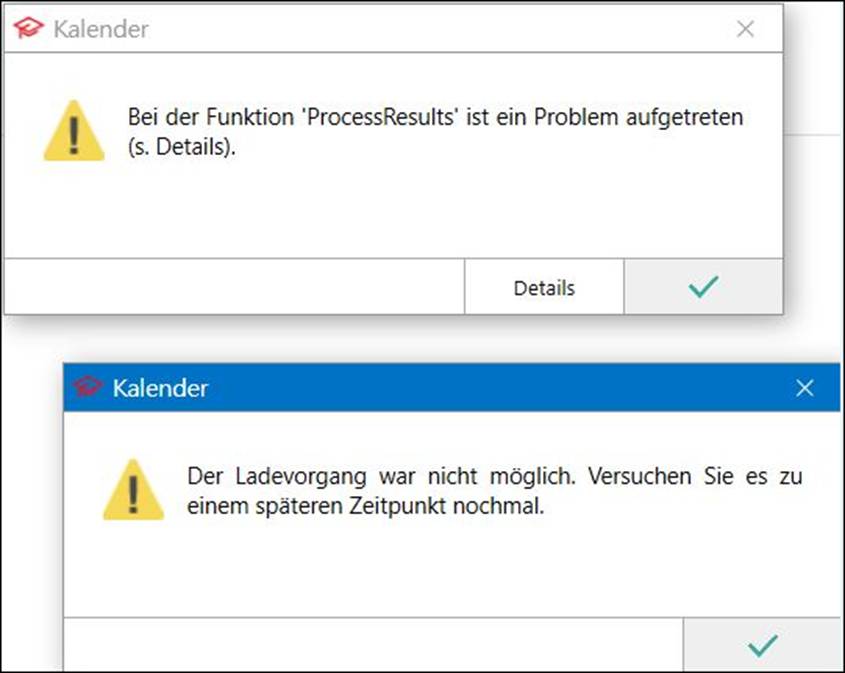Image resolution: width=845 pixels, height=673 pixels.
Task: Close the blue-titled Kalender dialog
Action: [x=805, y=388]
